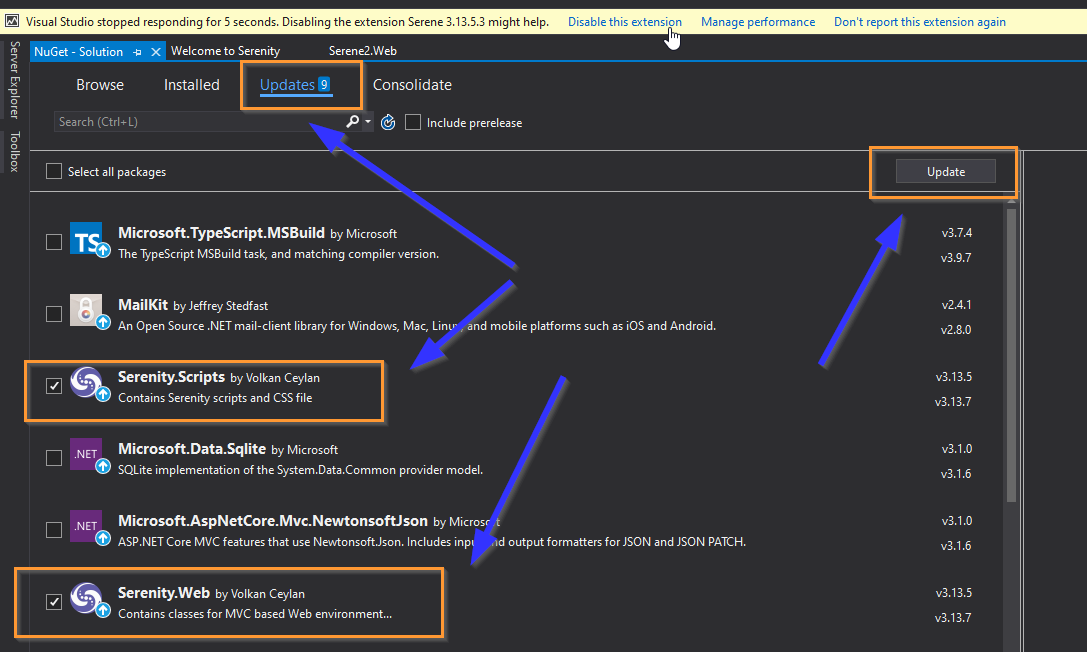1087x652 pixels.
Task: Click Manage performance link
Action: tap(758, 21)
